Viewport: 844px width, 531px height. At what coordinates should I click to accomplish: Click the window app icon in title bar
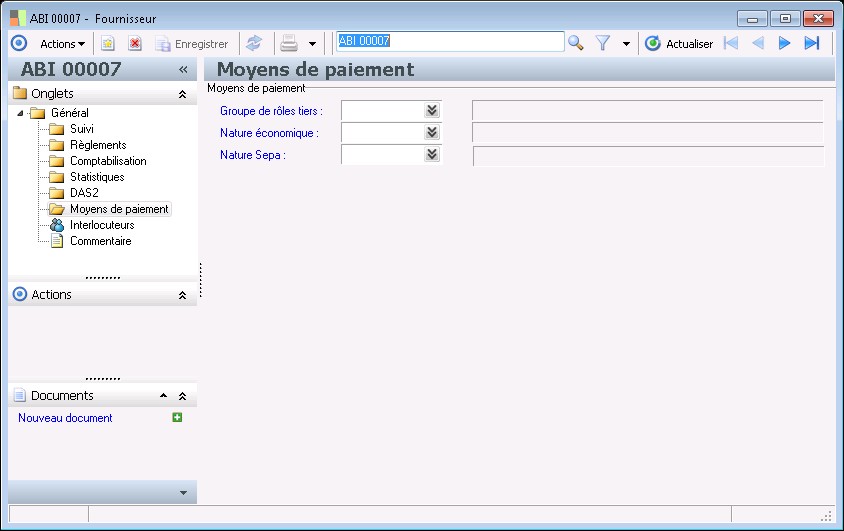click(x=18, y=18)
